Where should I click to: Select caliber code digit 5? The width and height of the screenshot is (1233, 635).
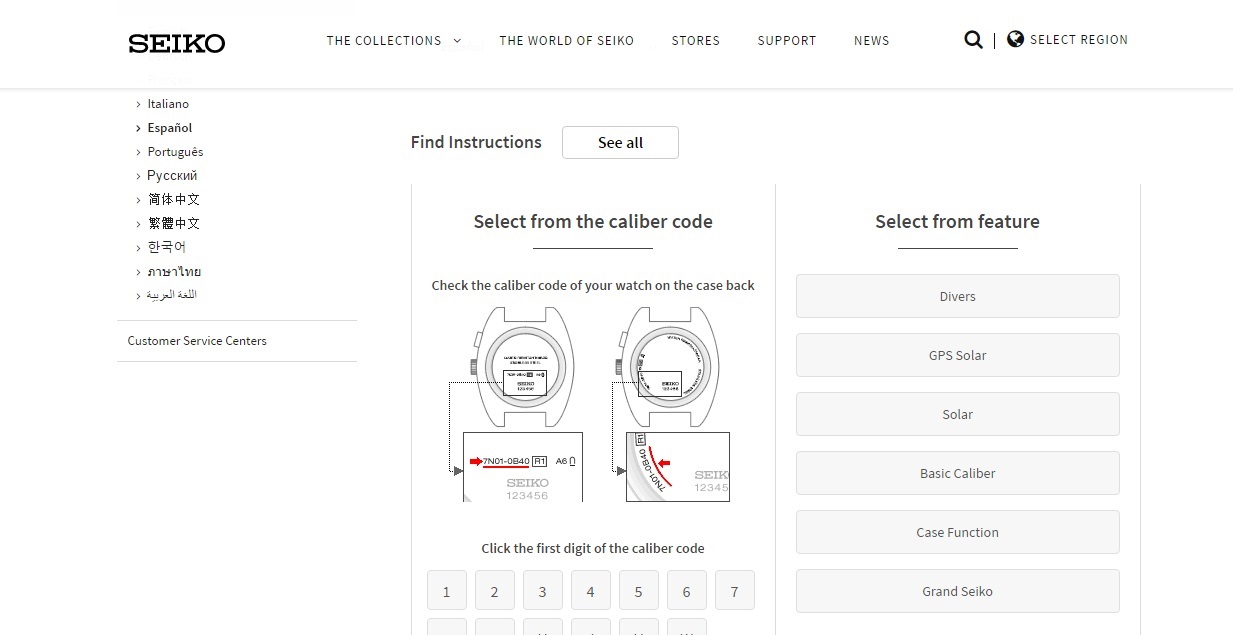click(x=638, y=591)
